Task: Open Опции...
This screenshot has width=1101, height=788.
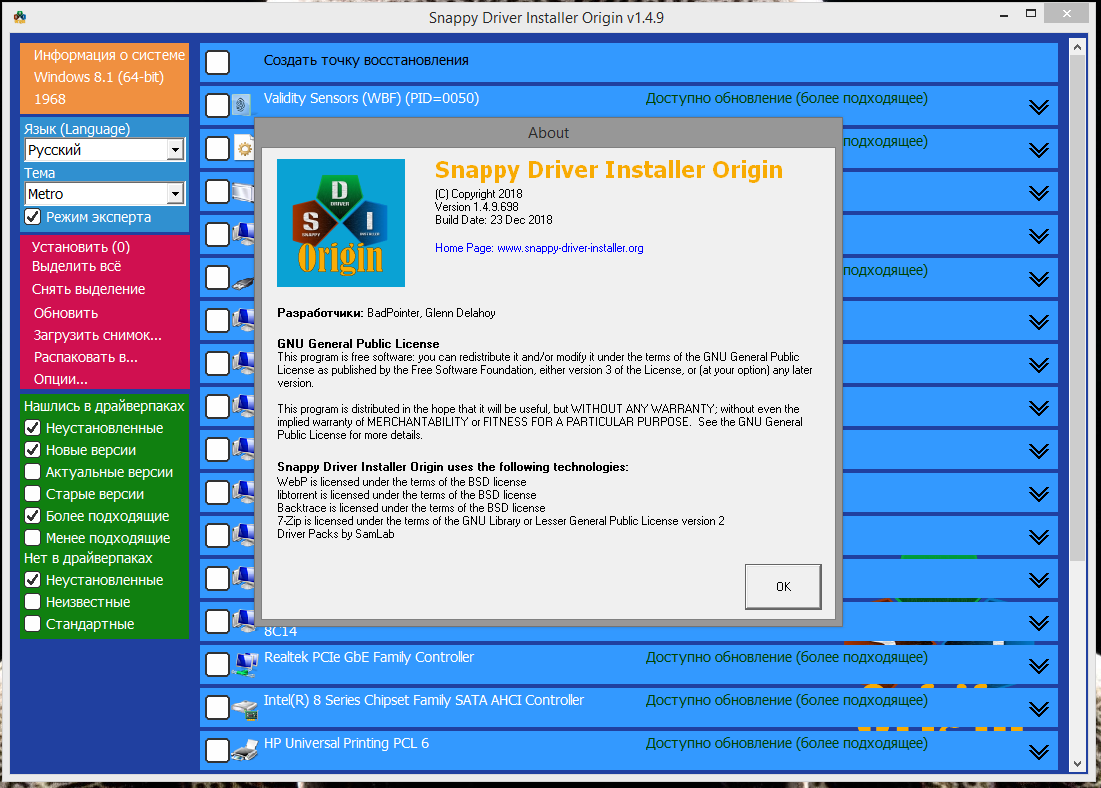Action: [x=60, y=379]
